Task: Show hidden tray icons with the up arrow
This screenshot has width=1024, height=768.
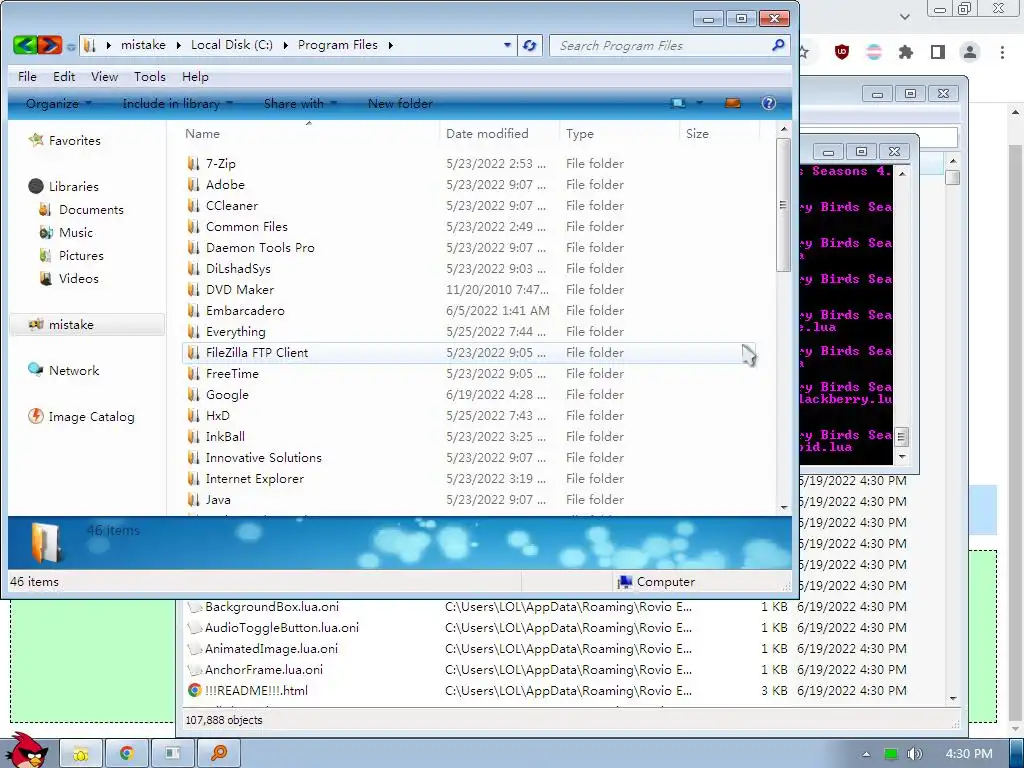Action: [866, 754]
